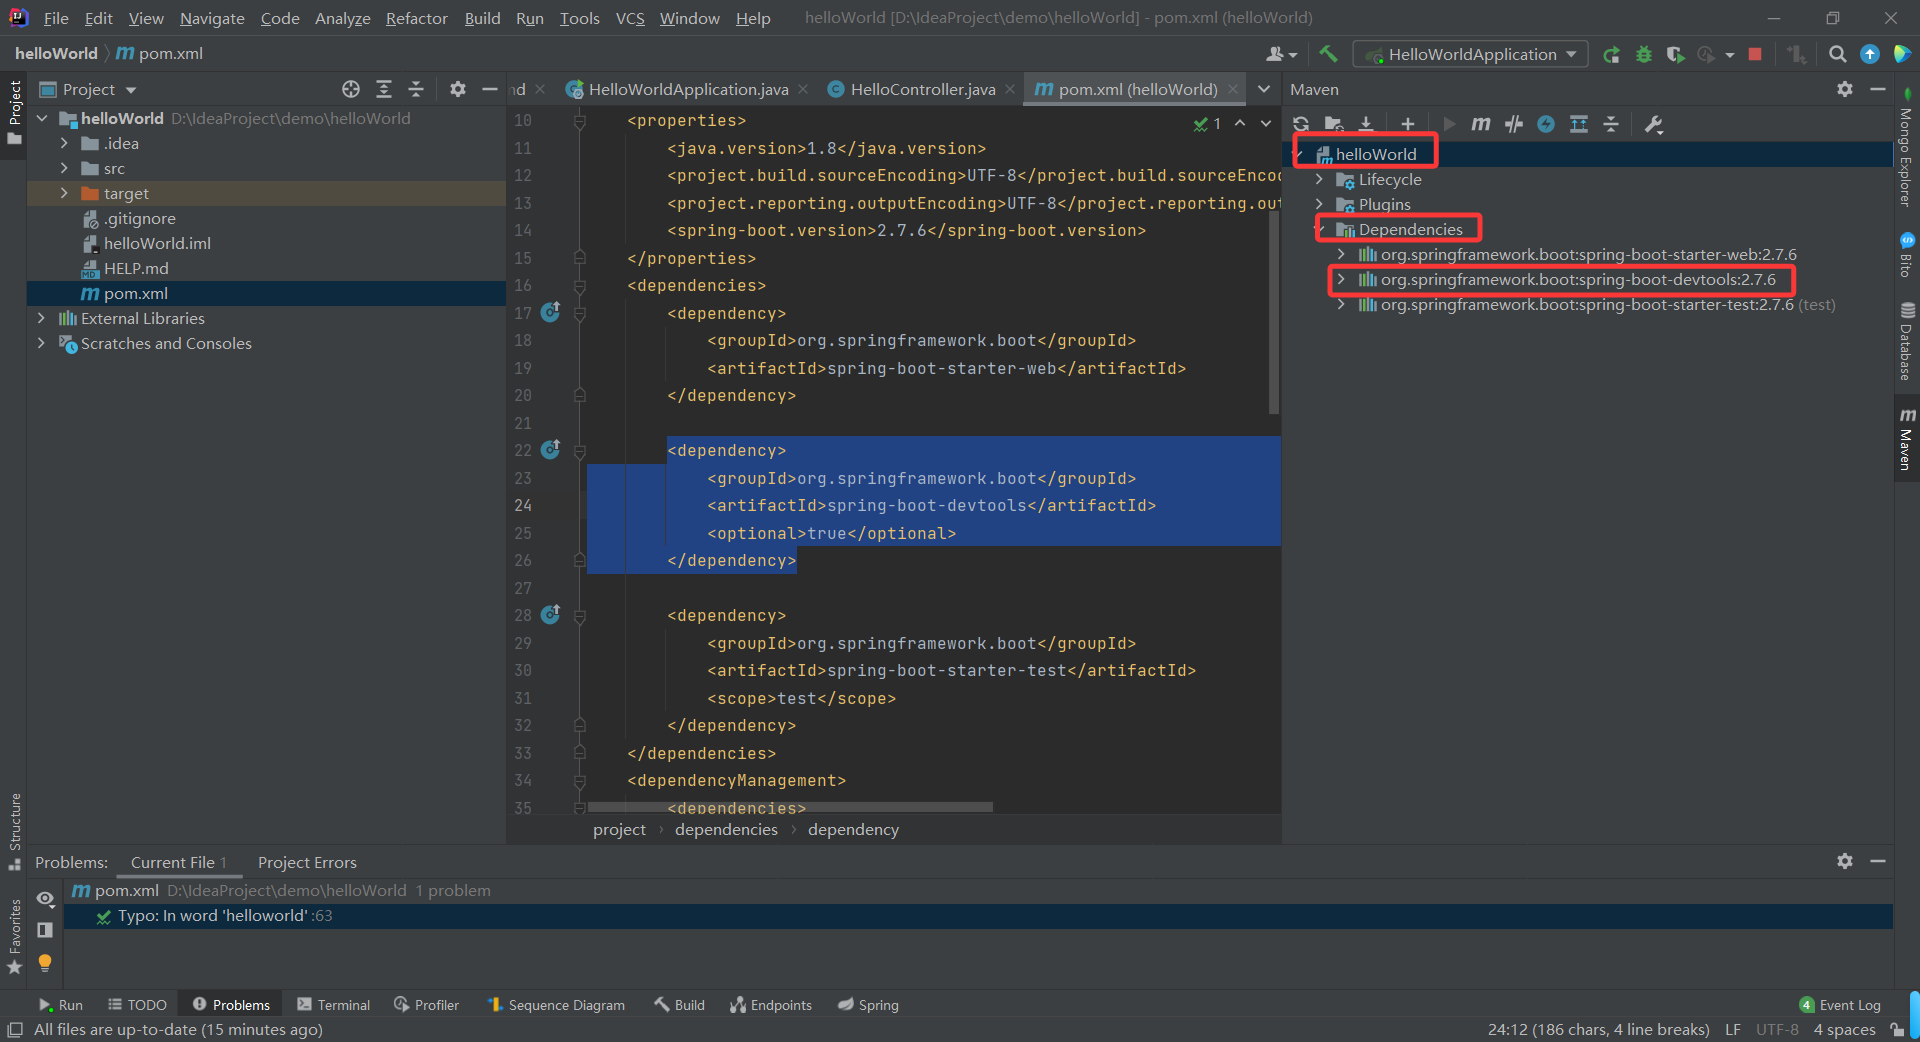The height and width of the screenshot is (1042, 1920).
Task: Toggle Database side panel
Action: (1906, 341)
